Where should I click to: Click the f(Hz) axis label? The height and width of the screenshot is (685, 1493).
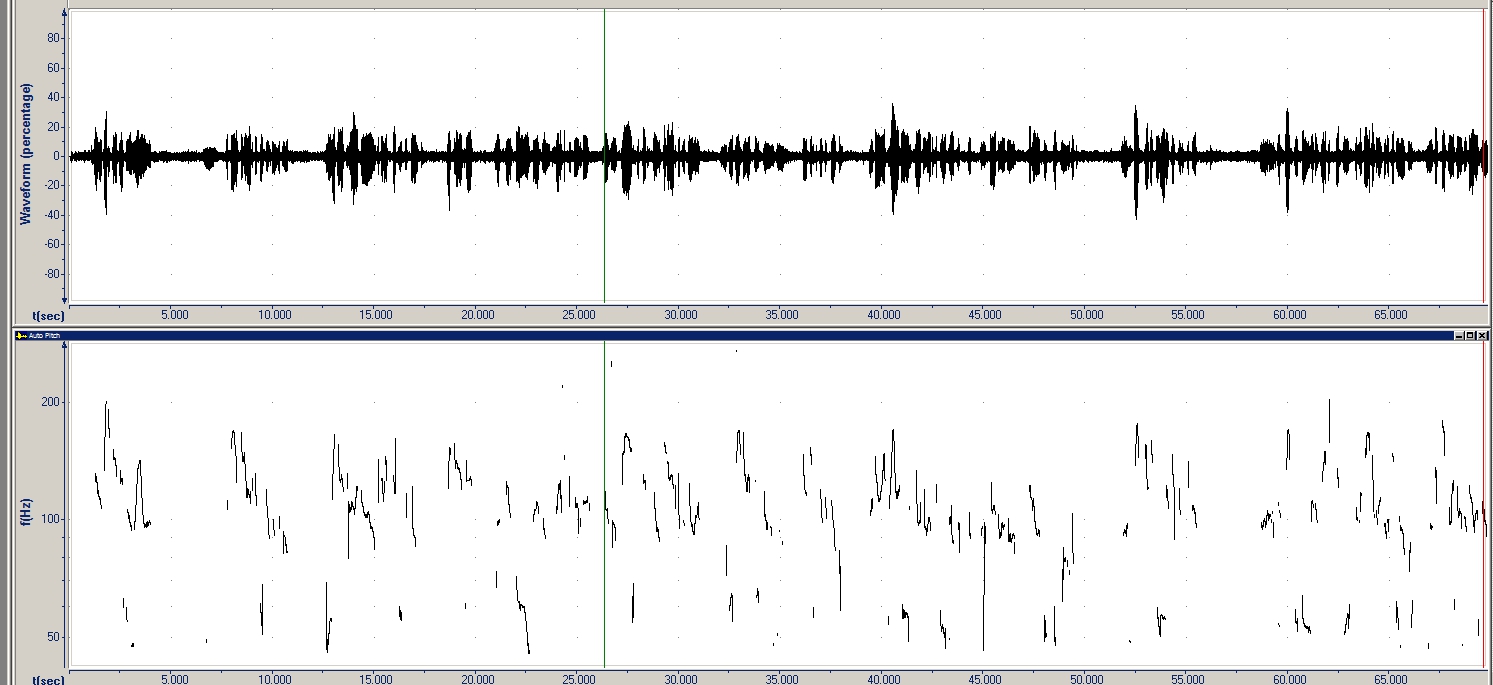(27, 510)
